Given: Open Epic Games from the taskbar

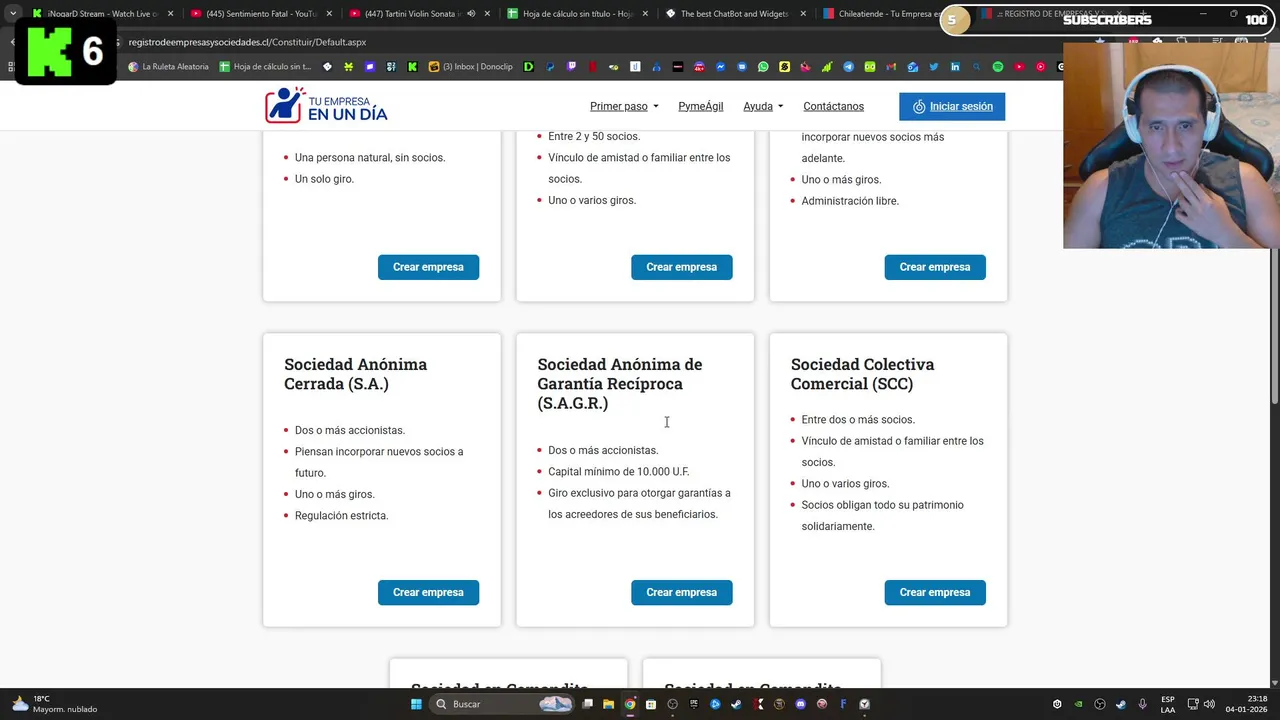Looking at the screenshot, I should pos(694,704).
